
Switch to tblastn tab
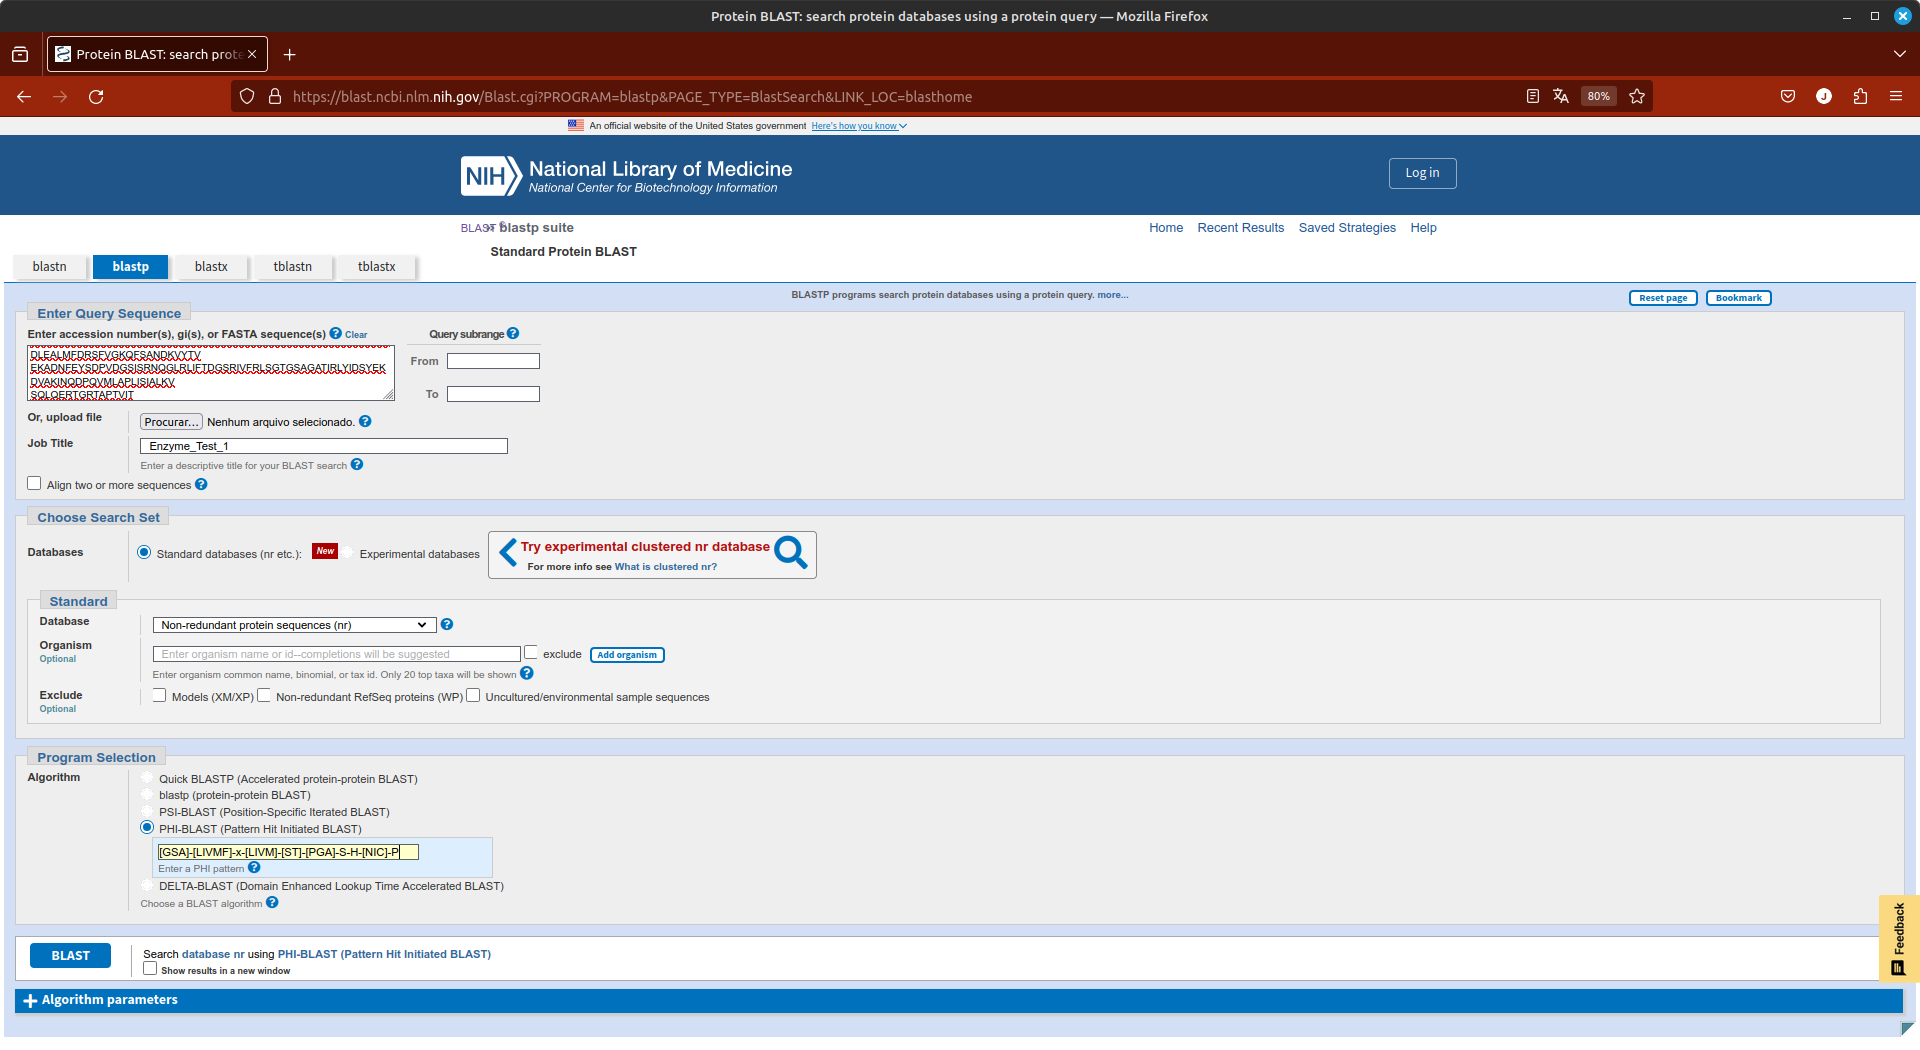292,267
